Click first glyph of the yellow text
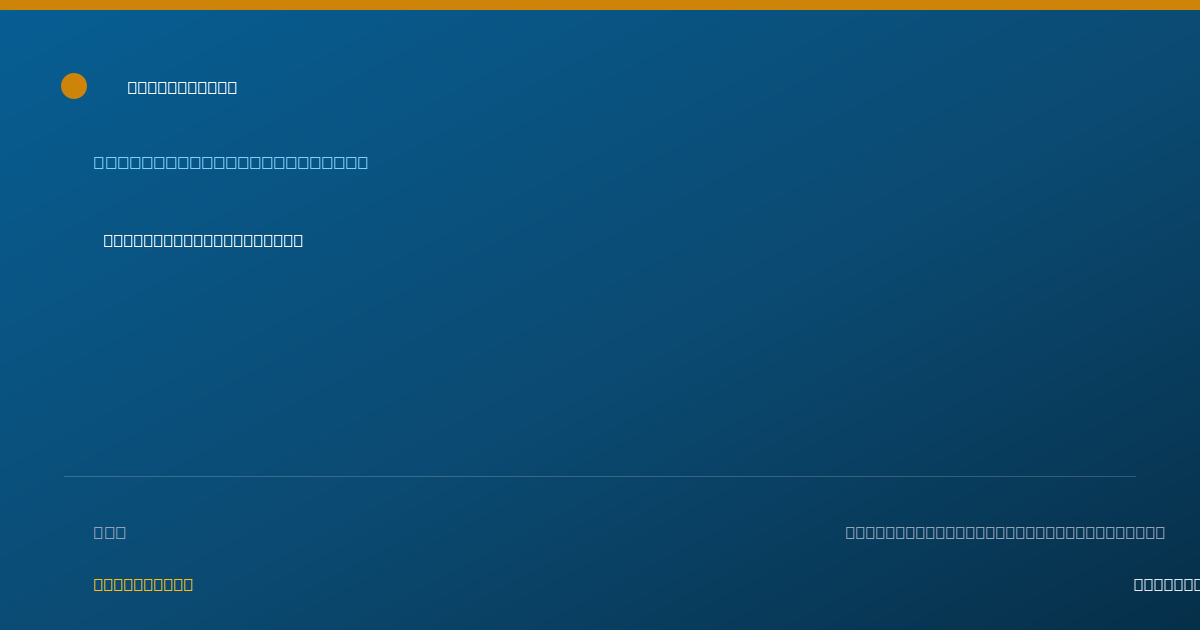Screen dimensions: 1200x630 pos(99,584)
